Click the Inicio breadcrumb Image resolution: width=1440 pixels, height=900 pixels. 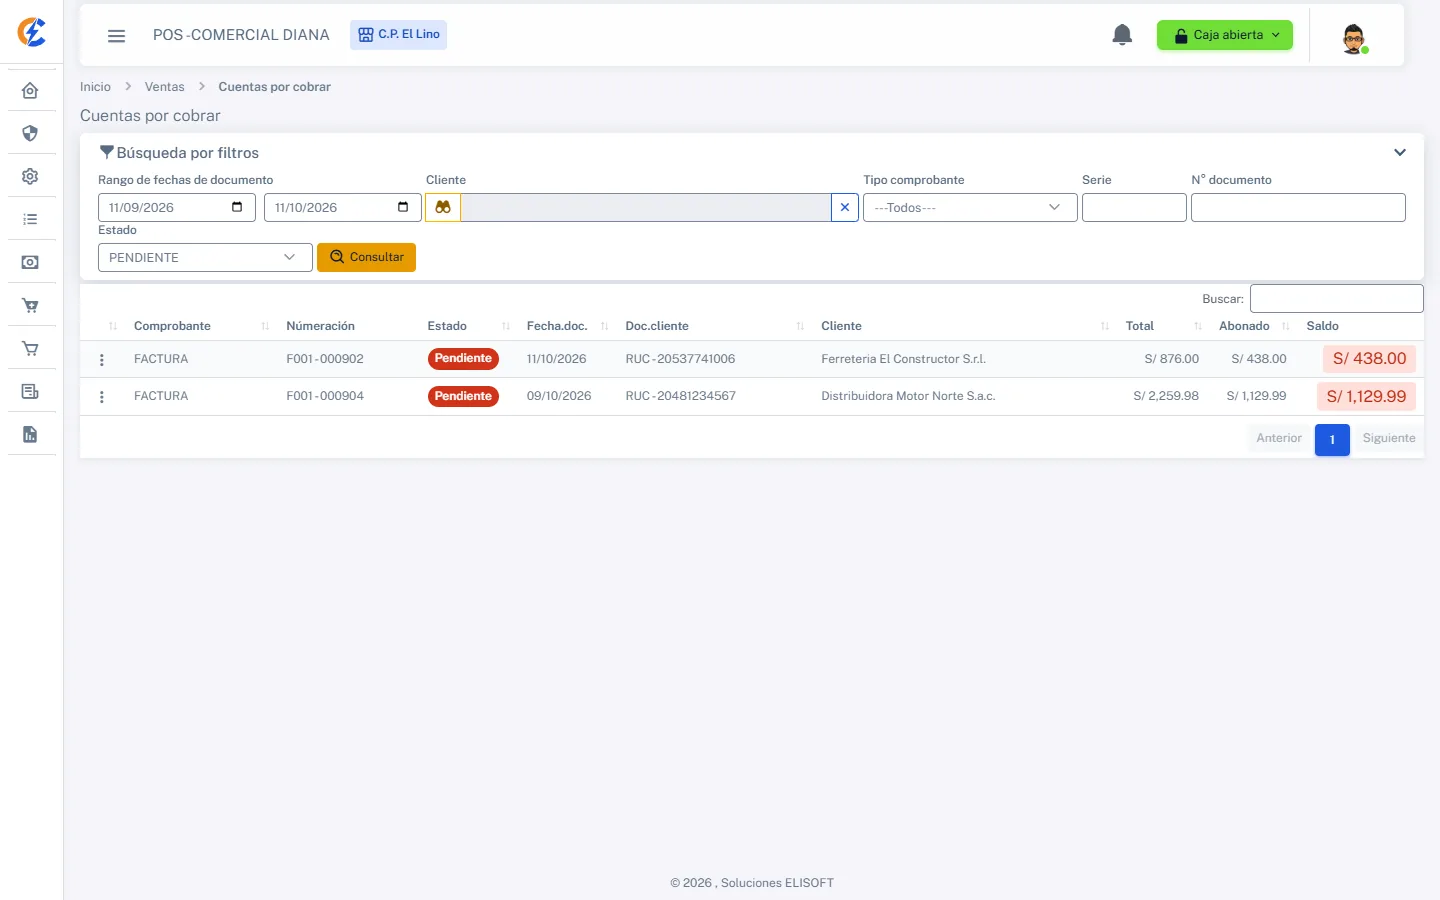(95, 87)
